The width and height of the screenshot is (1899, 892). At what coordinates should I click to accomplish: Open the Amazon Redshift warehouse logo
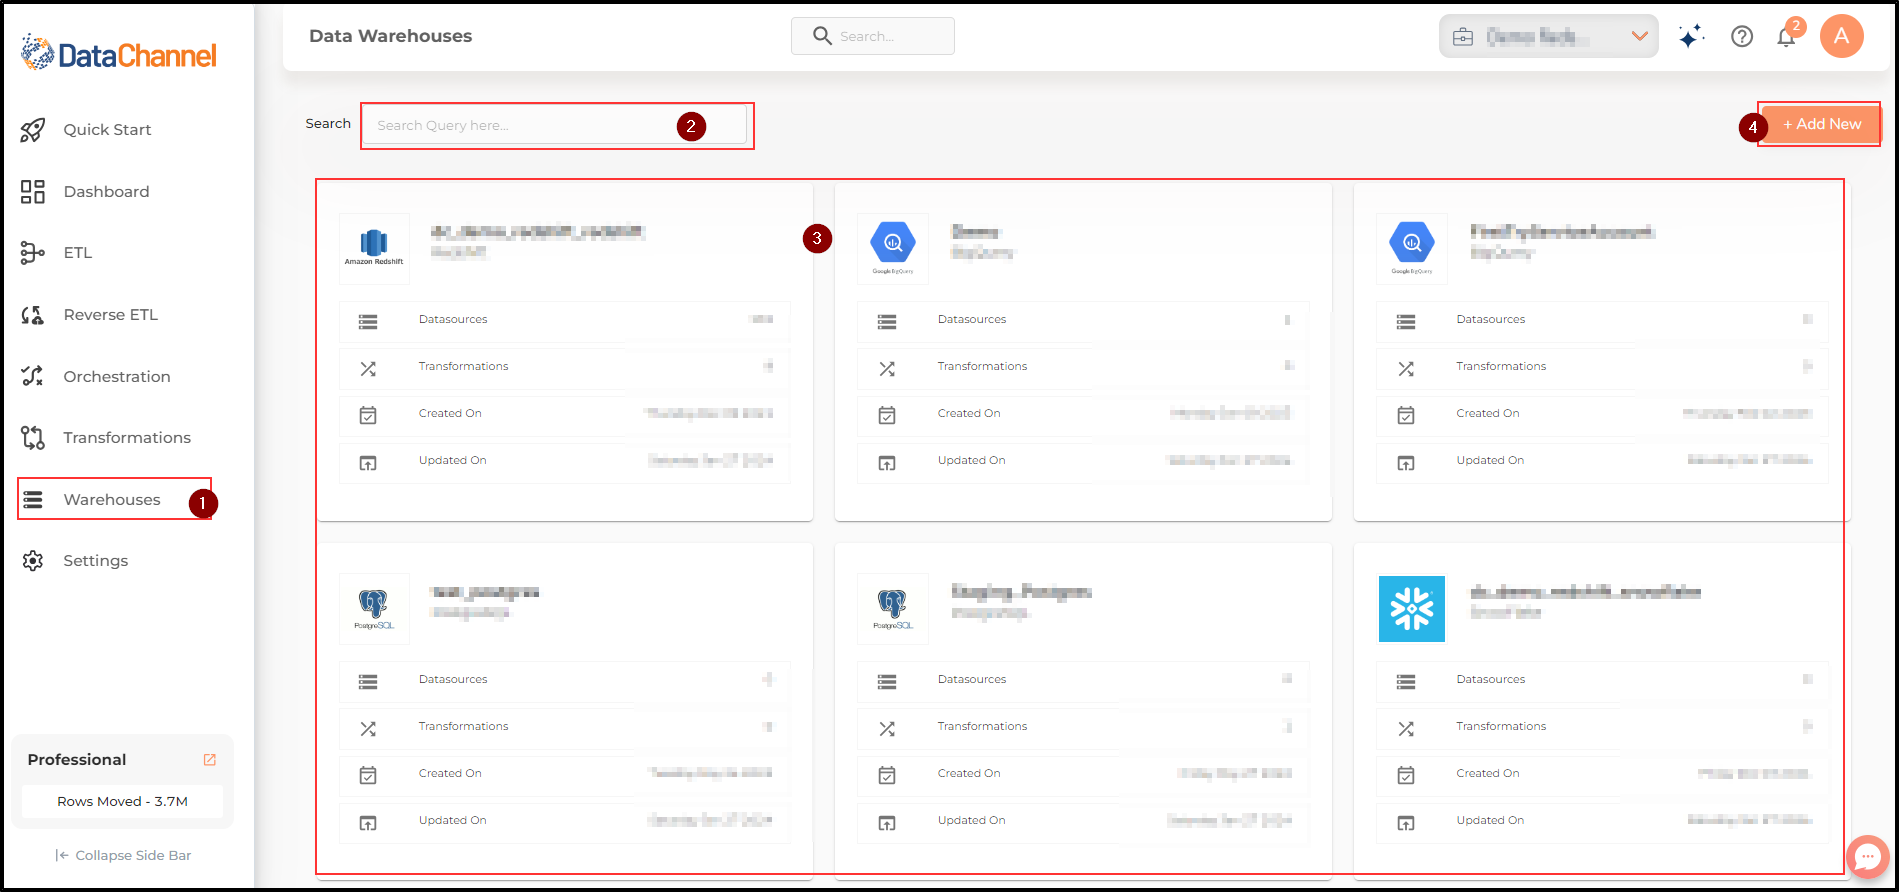374,248
